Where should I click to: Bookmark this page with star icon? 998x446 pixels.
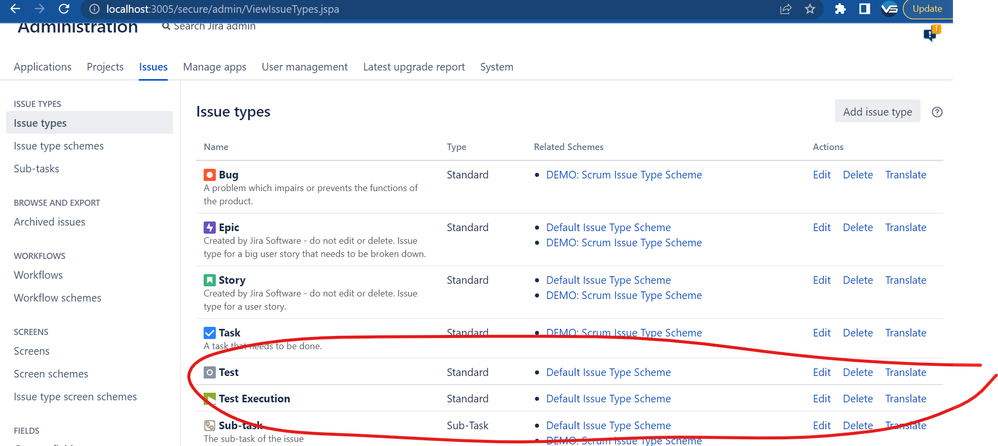click(x=810, y=9)
